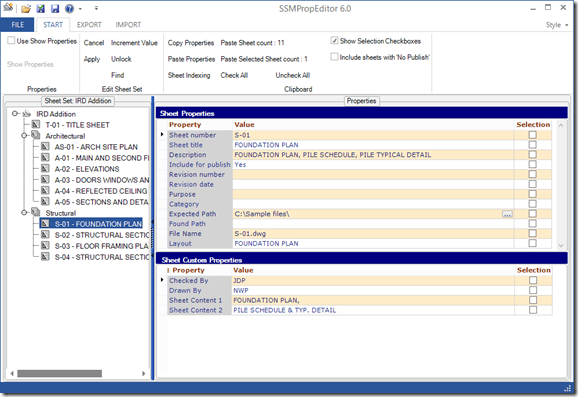Click the sheet icon beside S-04 STRUCTURAL SECTIONS

(x=45, y=257)
